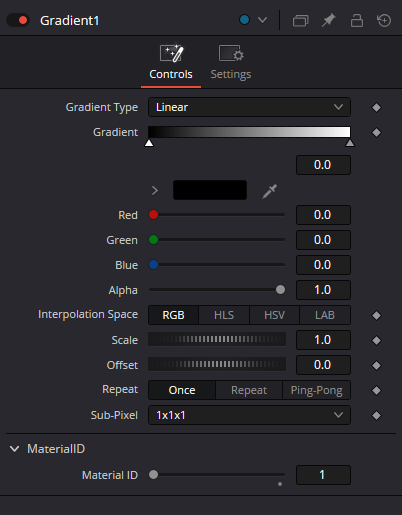Viewport: 402px width, 515px height.
Task: Click the Repeat keyframe diamond
Action: (x=376, y=390)
